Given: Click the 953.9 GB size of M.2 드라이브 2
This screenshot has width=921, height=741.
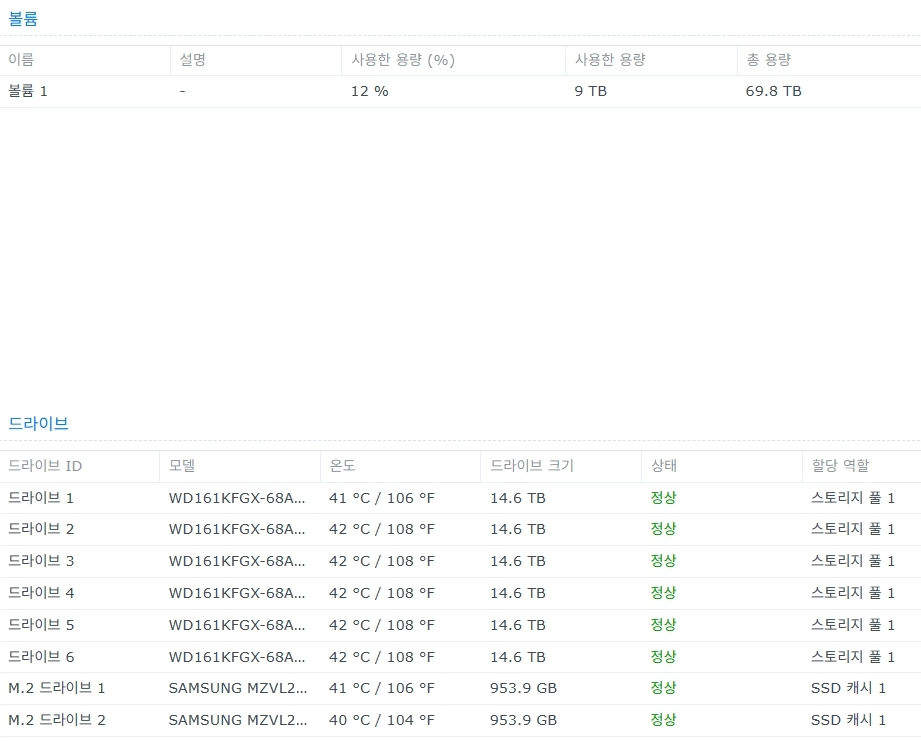Looking at the screenshot, I should (x=523, y=720).
